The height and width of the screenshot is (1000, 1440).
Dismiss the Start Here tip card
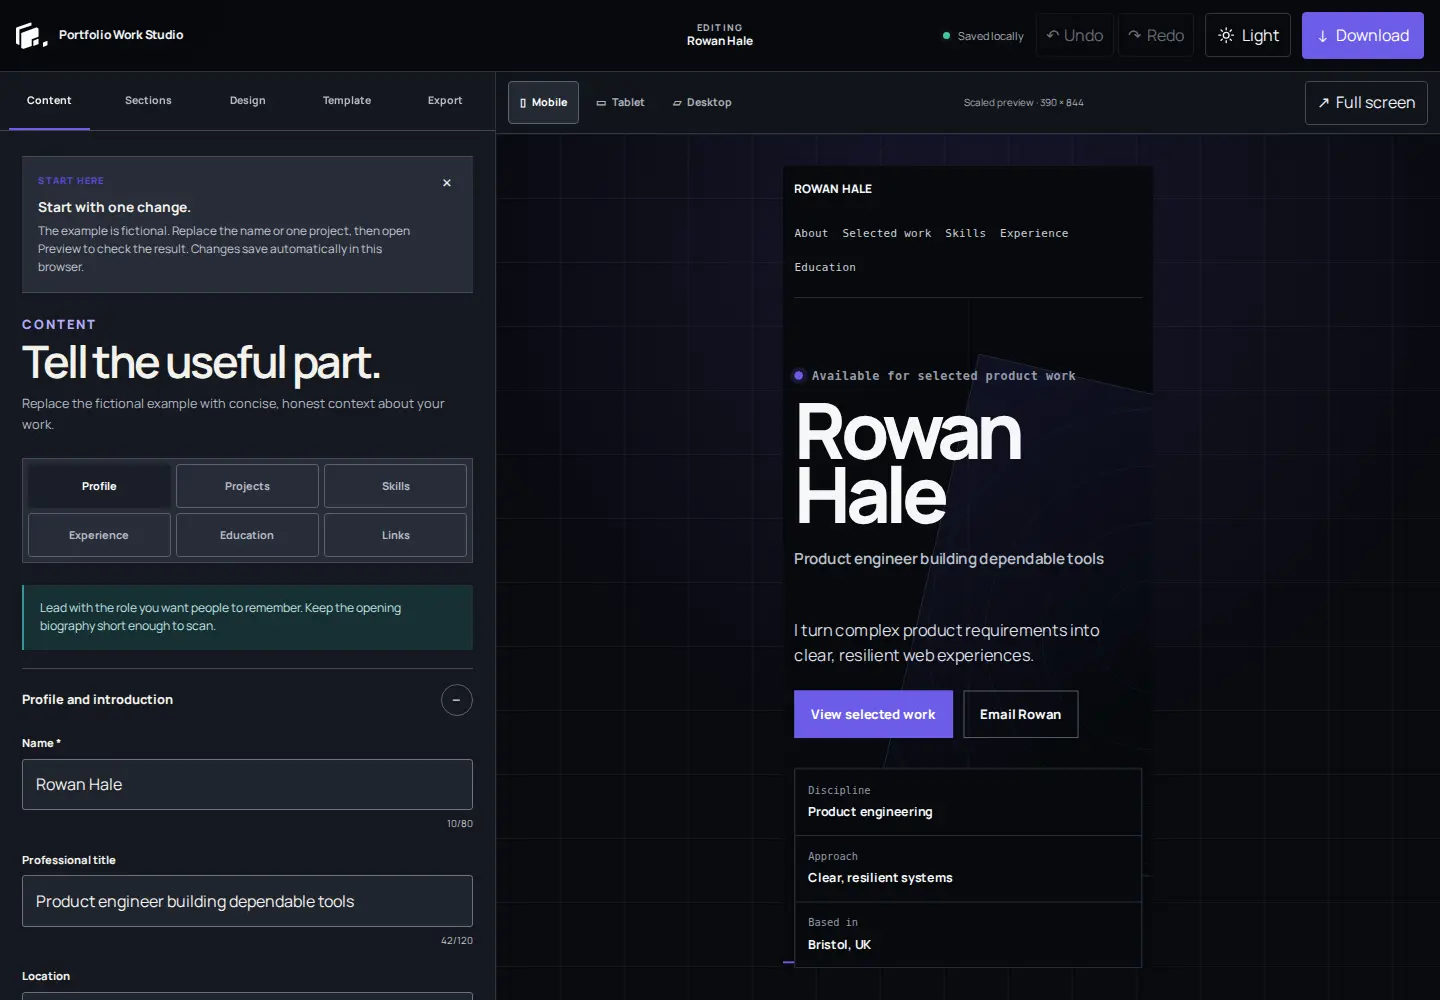pyautogui.click(x=447, y=183)
